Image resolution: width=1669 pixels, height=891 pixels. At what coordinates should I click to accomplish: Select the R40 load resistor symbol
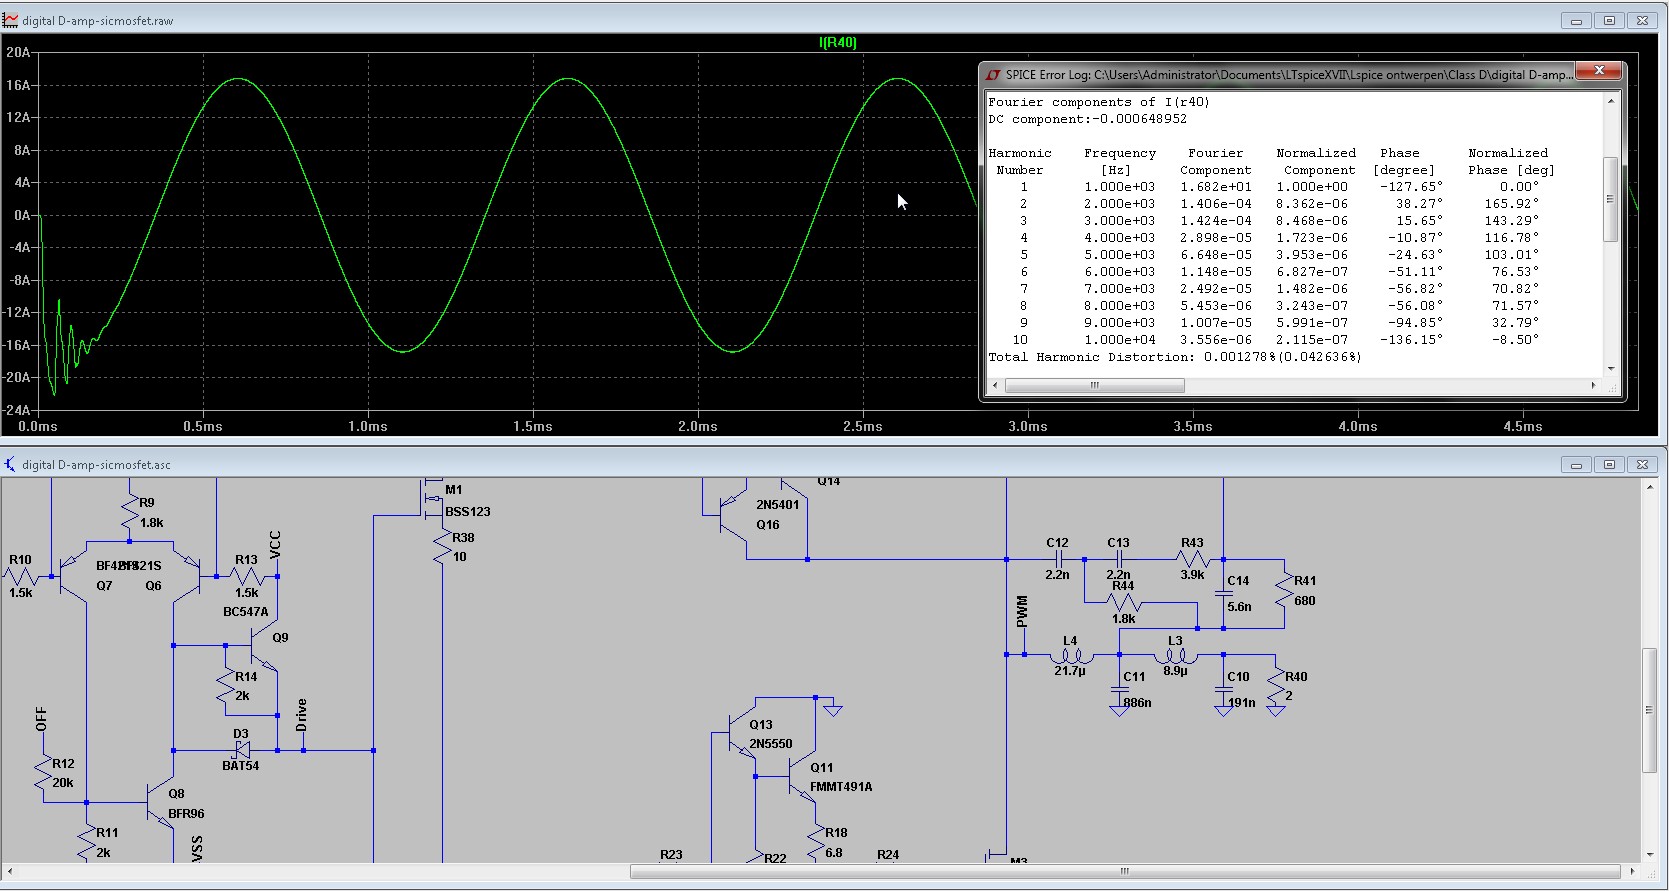click(x=1276, y=686)
